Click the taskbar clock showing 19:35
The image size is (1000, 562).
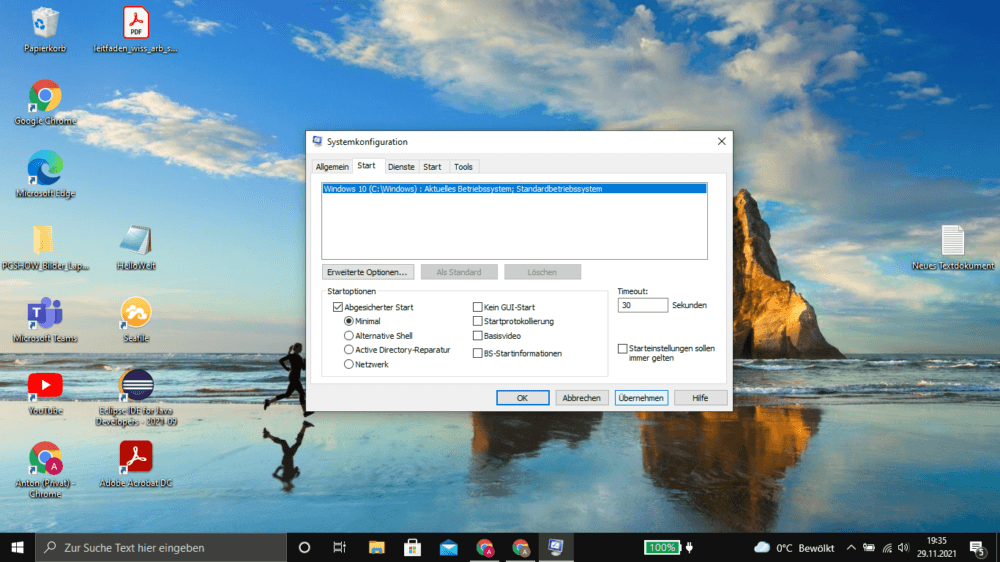936,547
